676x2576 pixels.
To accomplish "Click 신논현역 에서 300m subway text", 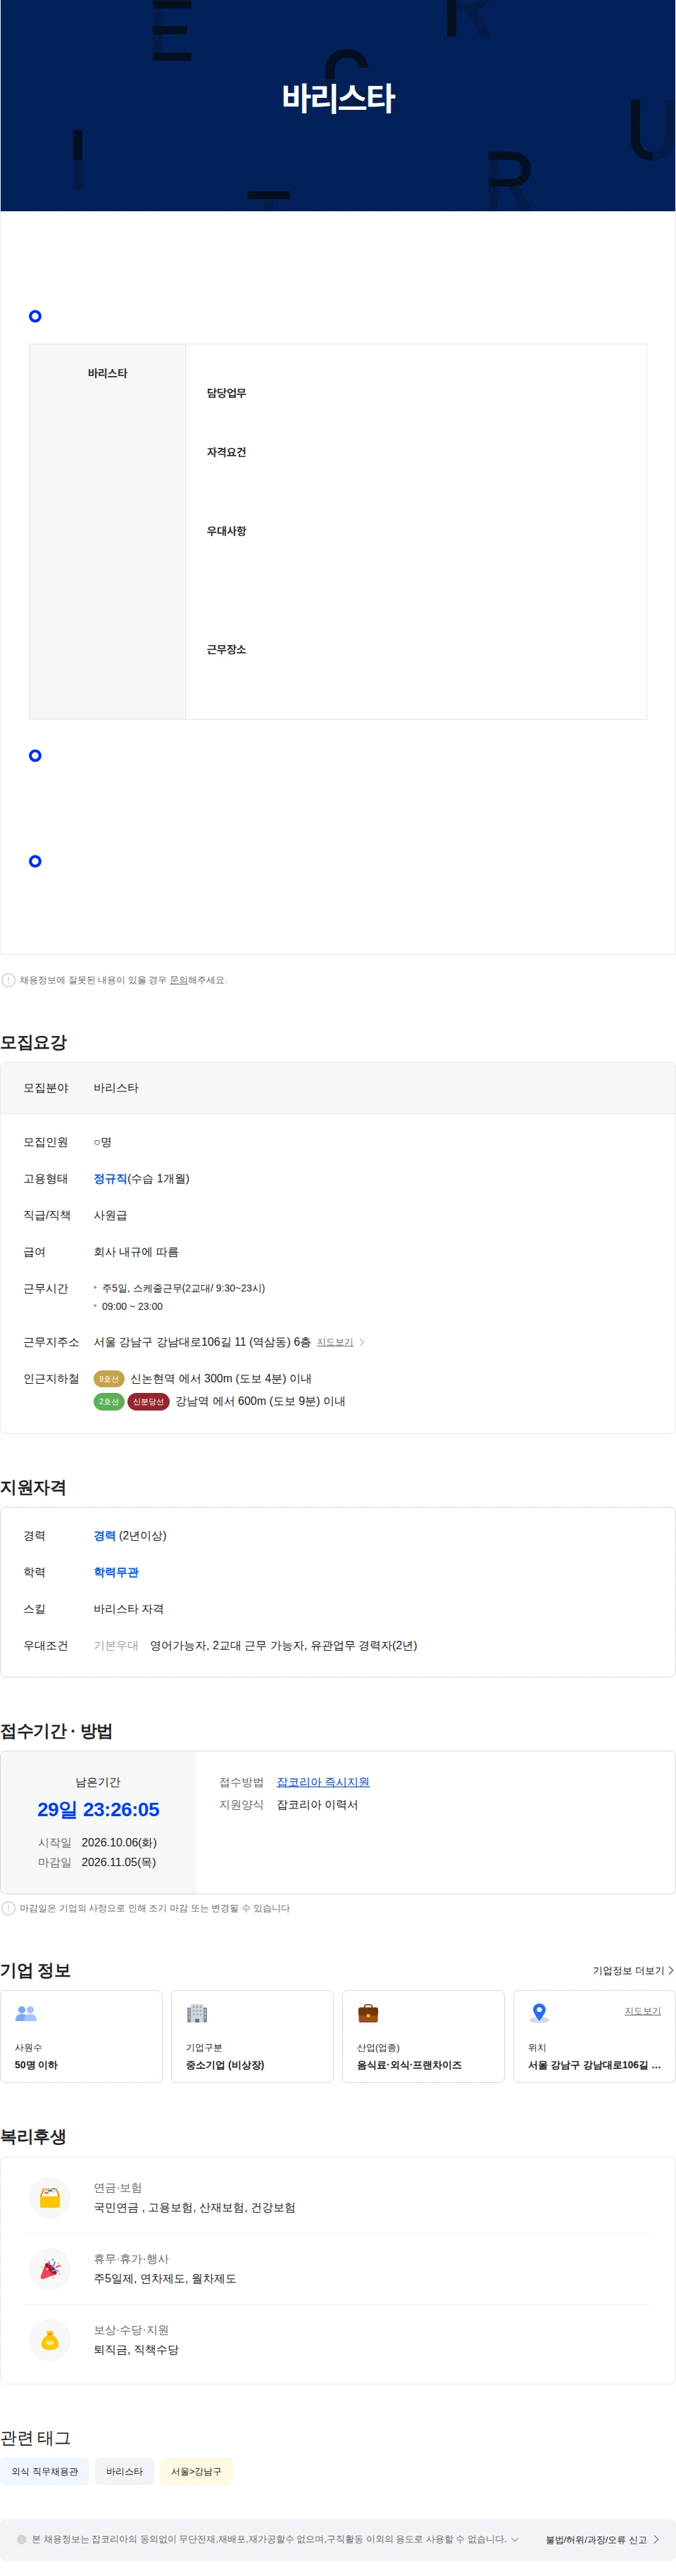I will [221, 1379].
